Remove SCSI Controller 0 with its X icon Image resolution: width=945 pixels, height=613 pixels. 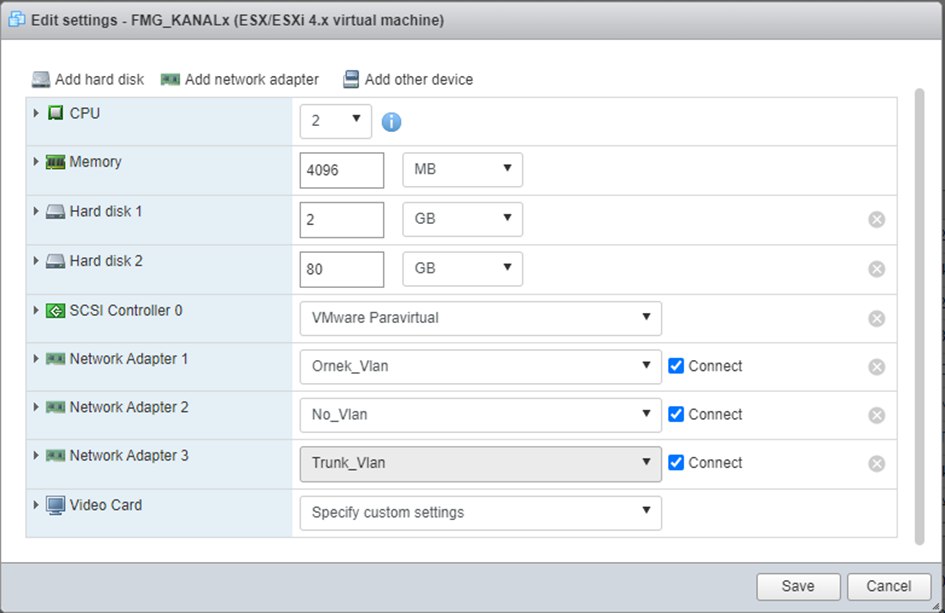pos(877,319)
